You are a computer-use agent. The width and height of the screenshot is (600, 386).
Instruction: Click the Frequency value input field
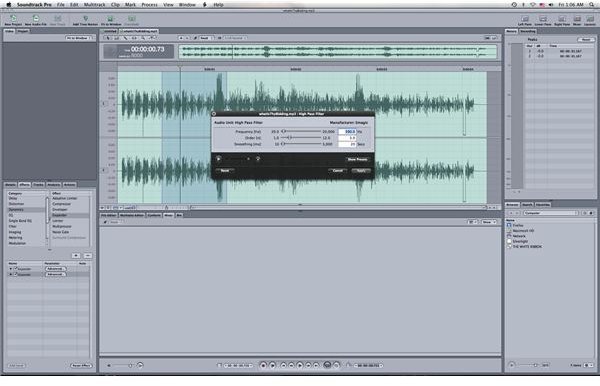(347, 131)
